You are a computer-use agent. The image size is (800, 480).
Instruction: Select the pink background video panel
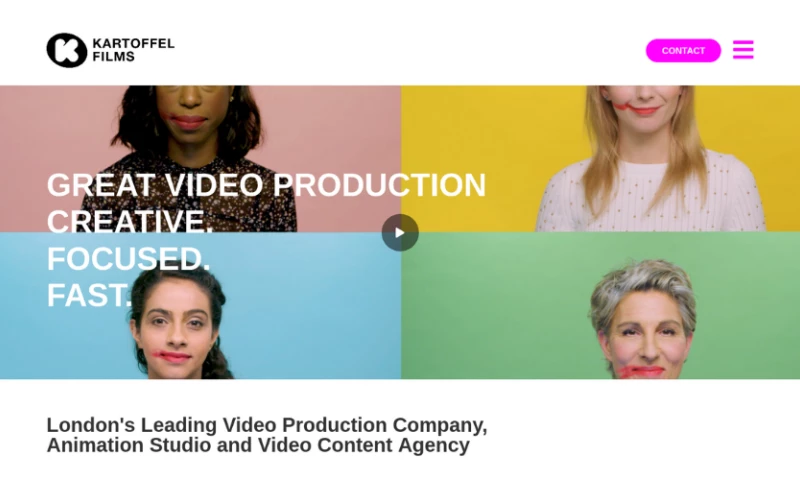pyautogui.click(x=201, y=159)
